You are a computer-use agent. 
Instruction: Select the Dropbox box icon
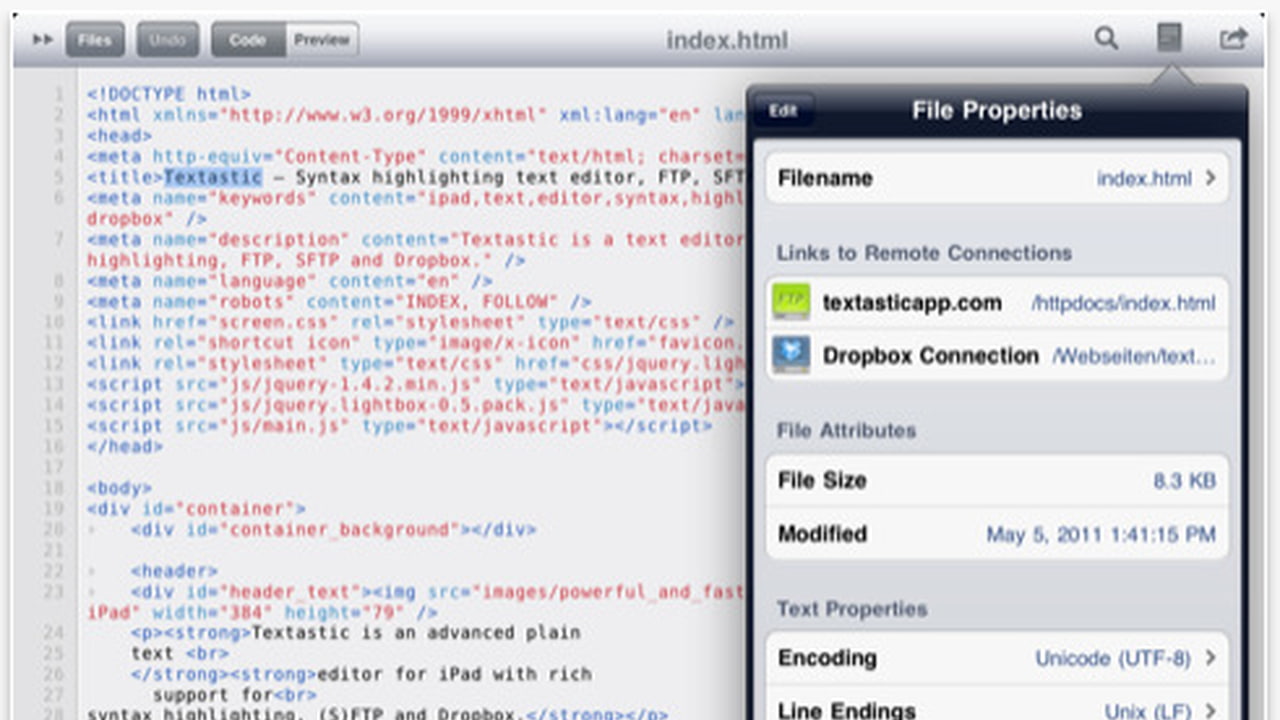(x=791, y=355)
